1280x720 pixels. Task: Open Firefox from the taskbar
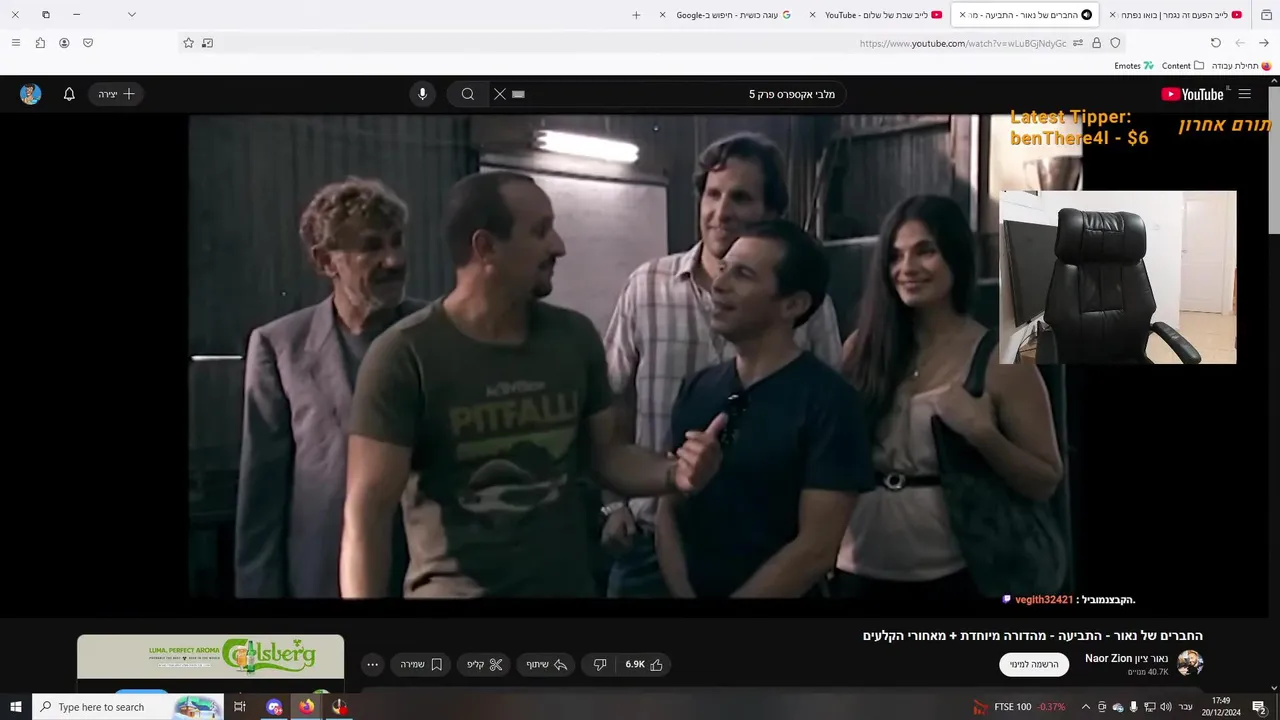click(306, 707)
